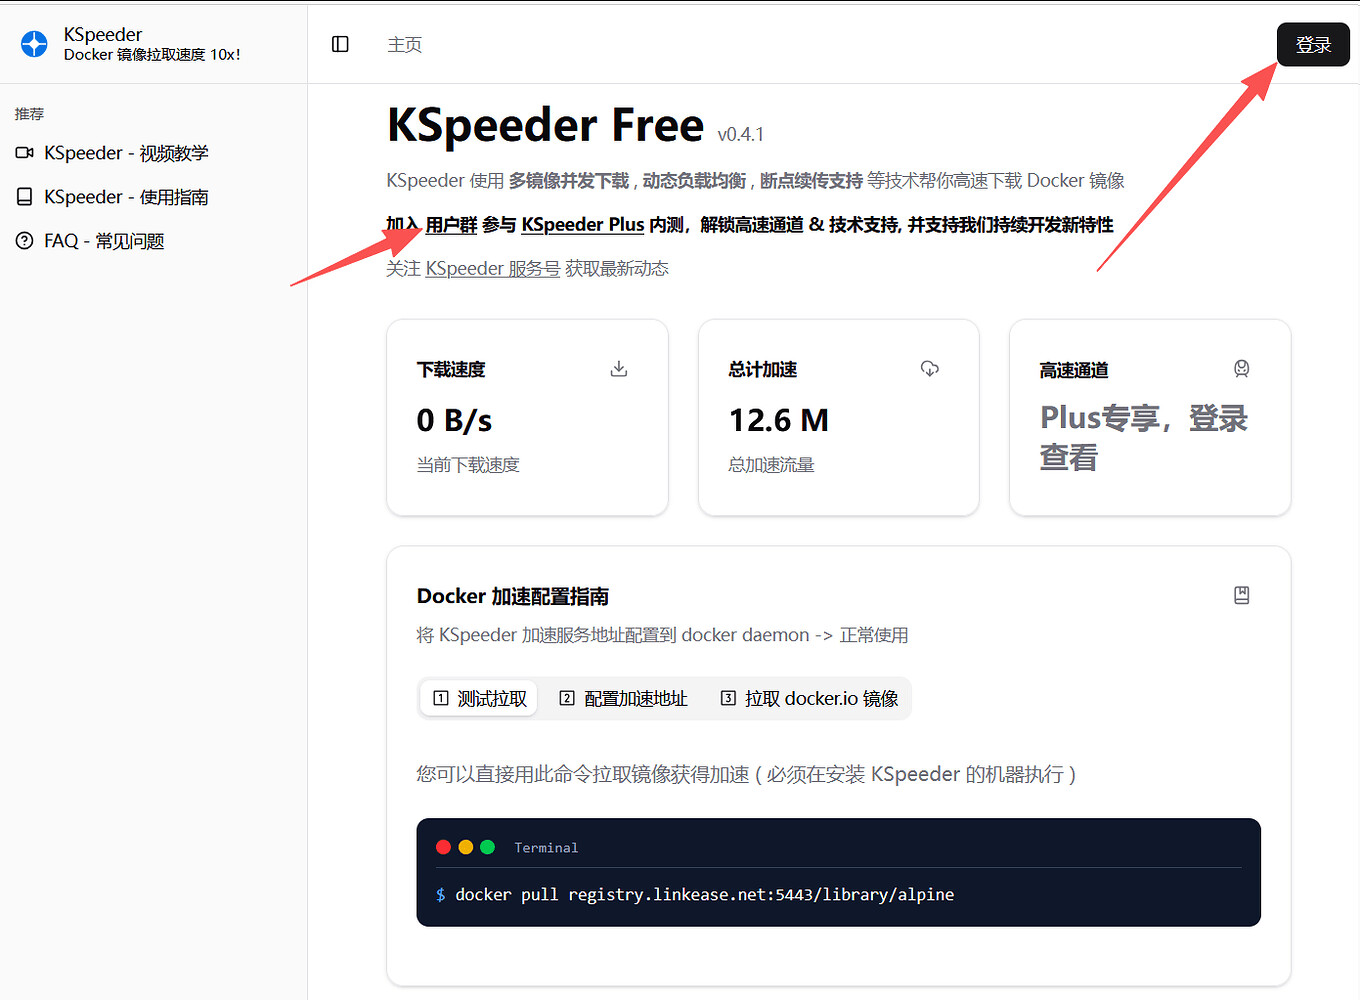The width and height of the screenshot is (1360, 1000).
Task: Click the guide book icon in Docker 加速配置指南
Action: click(x=1242, y=595)
